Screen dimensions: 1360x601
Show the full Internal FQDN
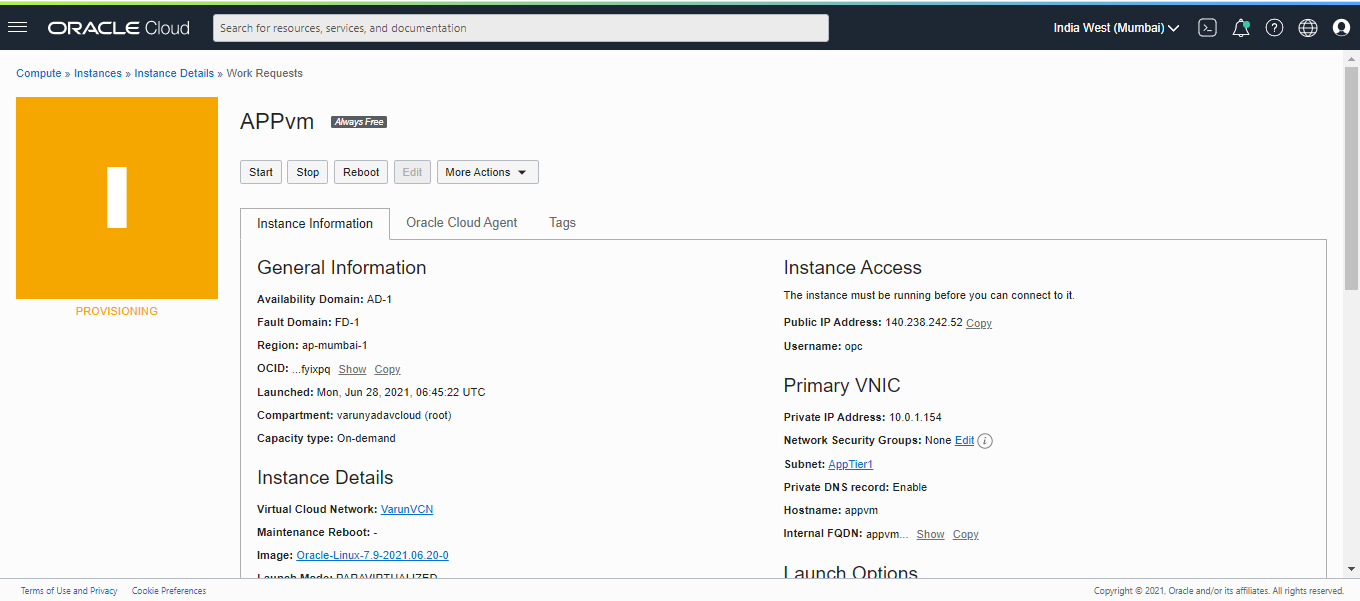point(930,534)
